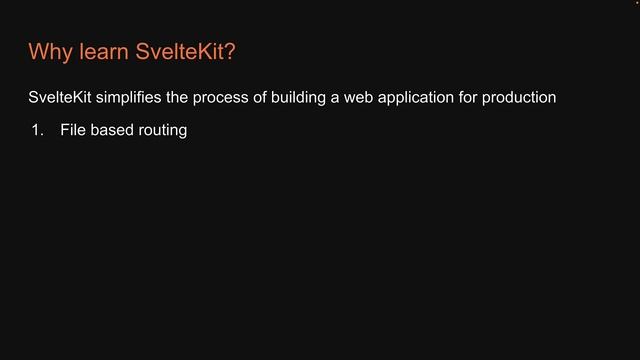Click the word 'learn' in the heading
Screen dimensions: 640x360
(104, 51)
